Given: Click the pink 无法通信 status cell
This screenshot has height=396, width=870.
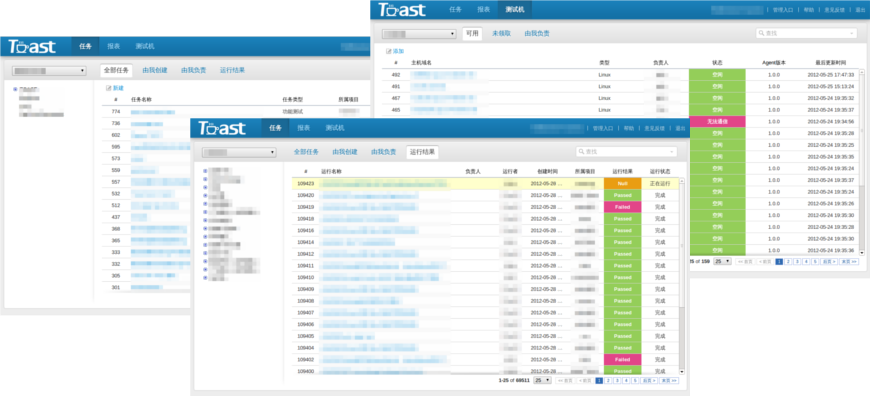Looking at the screenshot, I should click(x=717, y=121).
